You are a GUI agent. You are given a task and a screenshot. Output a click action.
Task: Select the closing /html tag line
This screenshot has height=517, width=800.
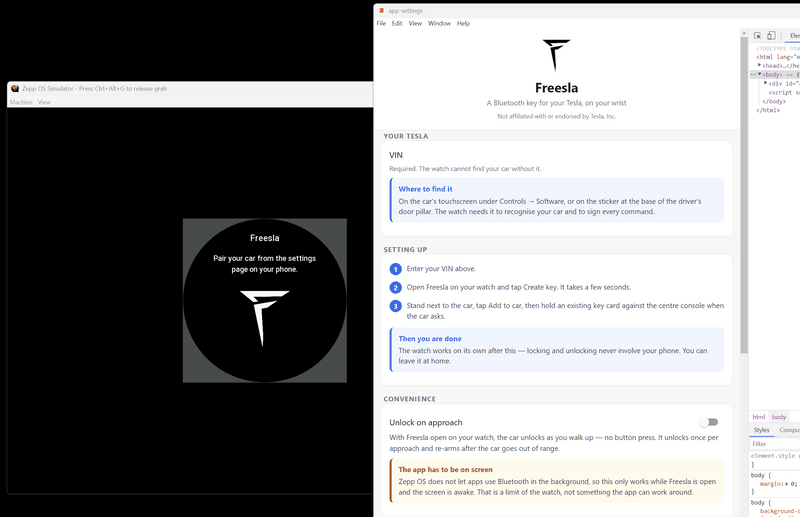click(768, 110)
